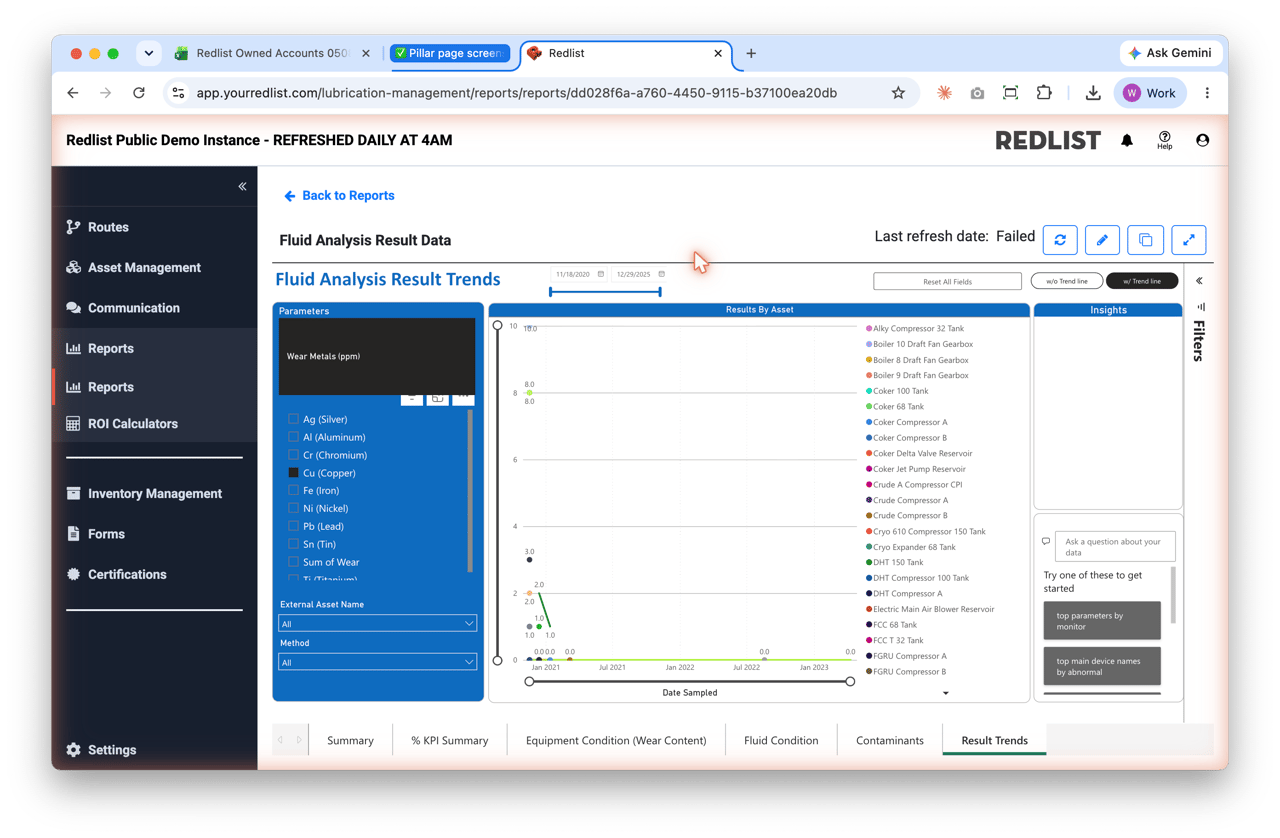Click the calendar icon beside start date 11/18/2020
1280x838 pixels.
click(x=601, y=274)
